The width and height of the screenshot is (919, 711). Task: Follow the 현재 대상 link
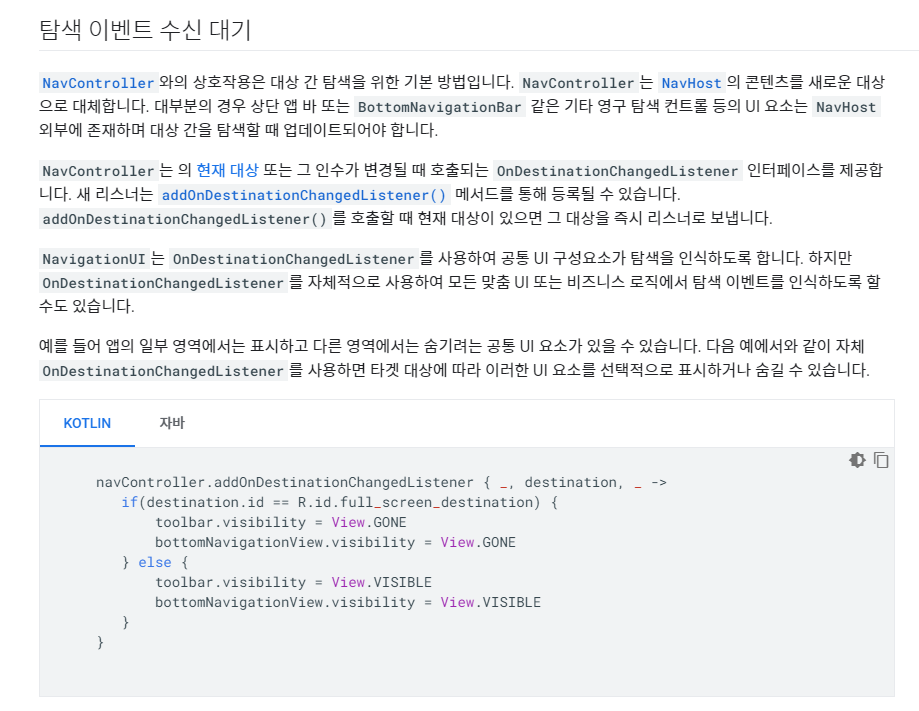[x=227, y=170]
